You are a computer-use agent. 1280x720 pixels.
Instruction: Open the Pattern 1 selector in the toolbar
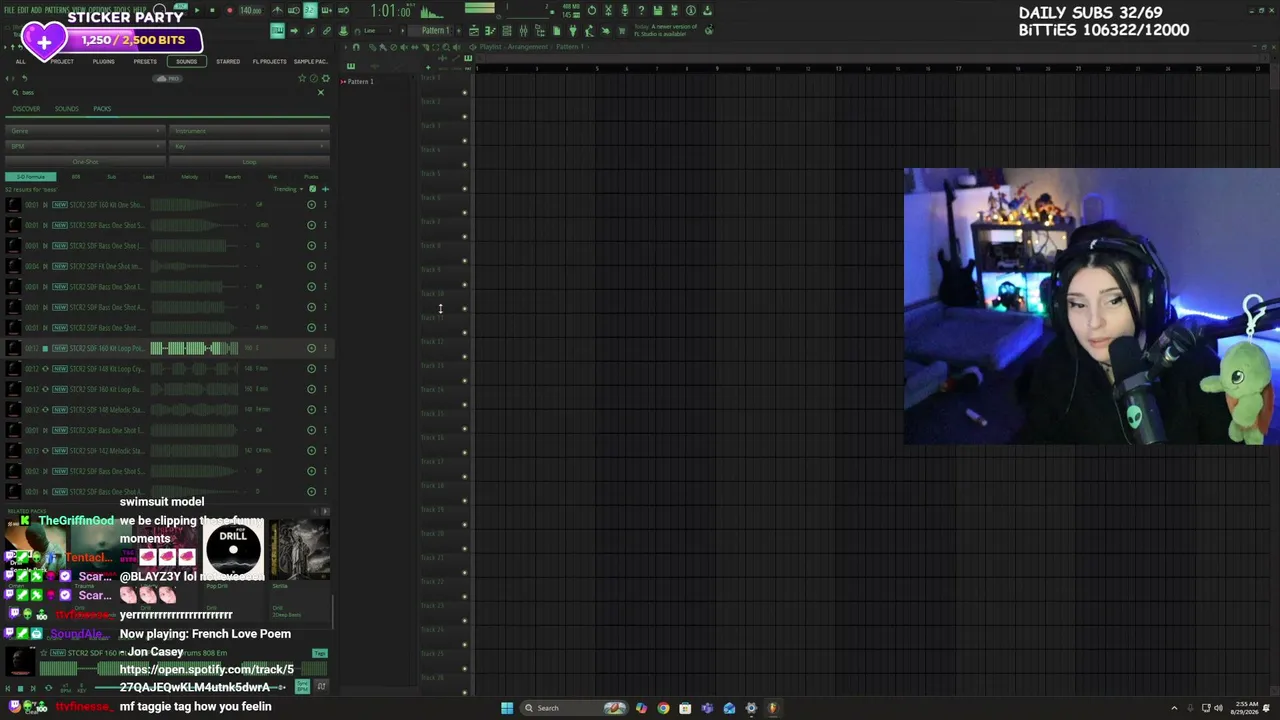pos(437,31)
